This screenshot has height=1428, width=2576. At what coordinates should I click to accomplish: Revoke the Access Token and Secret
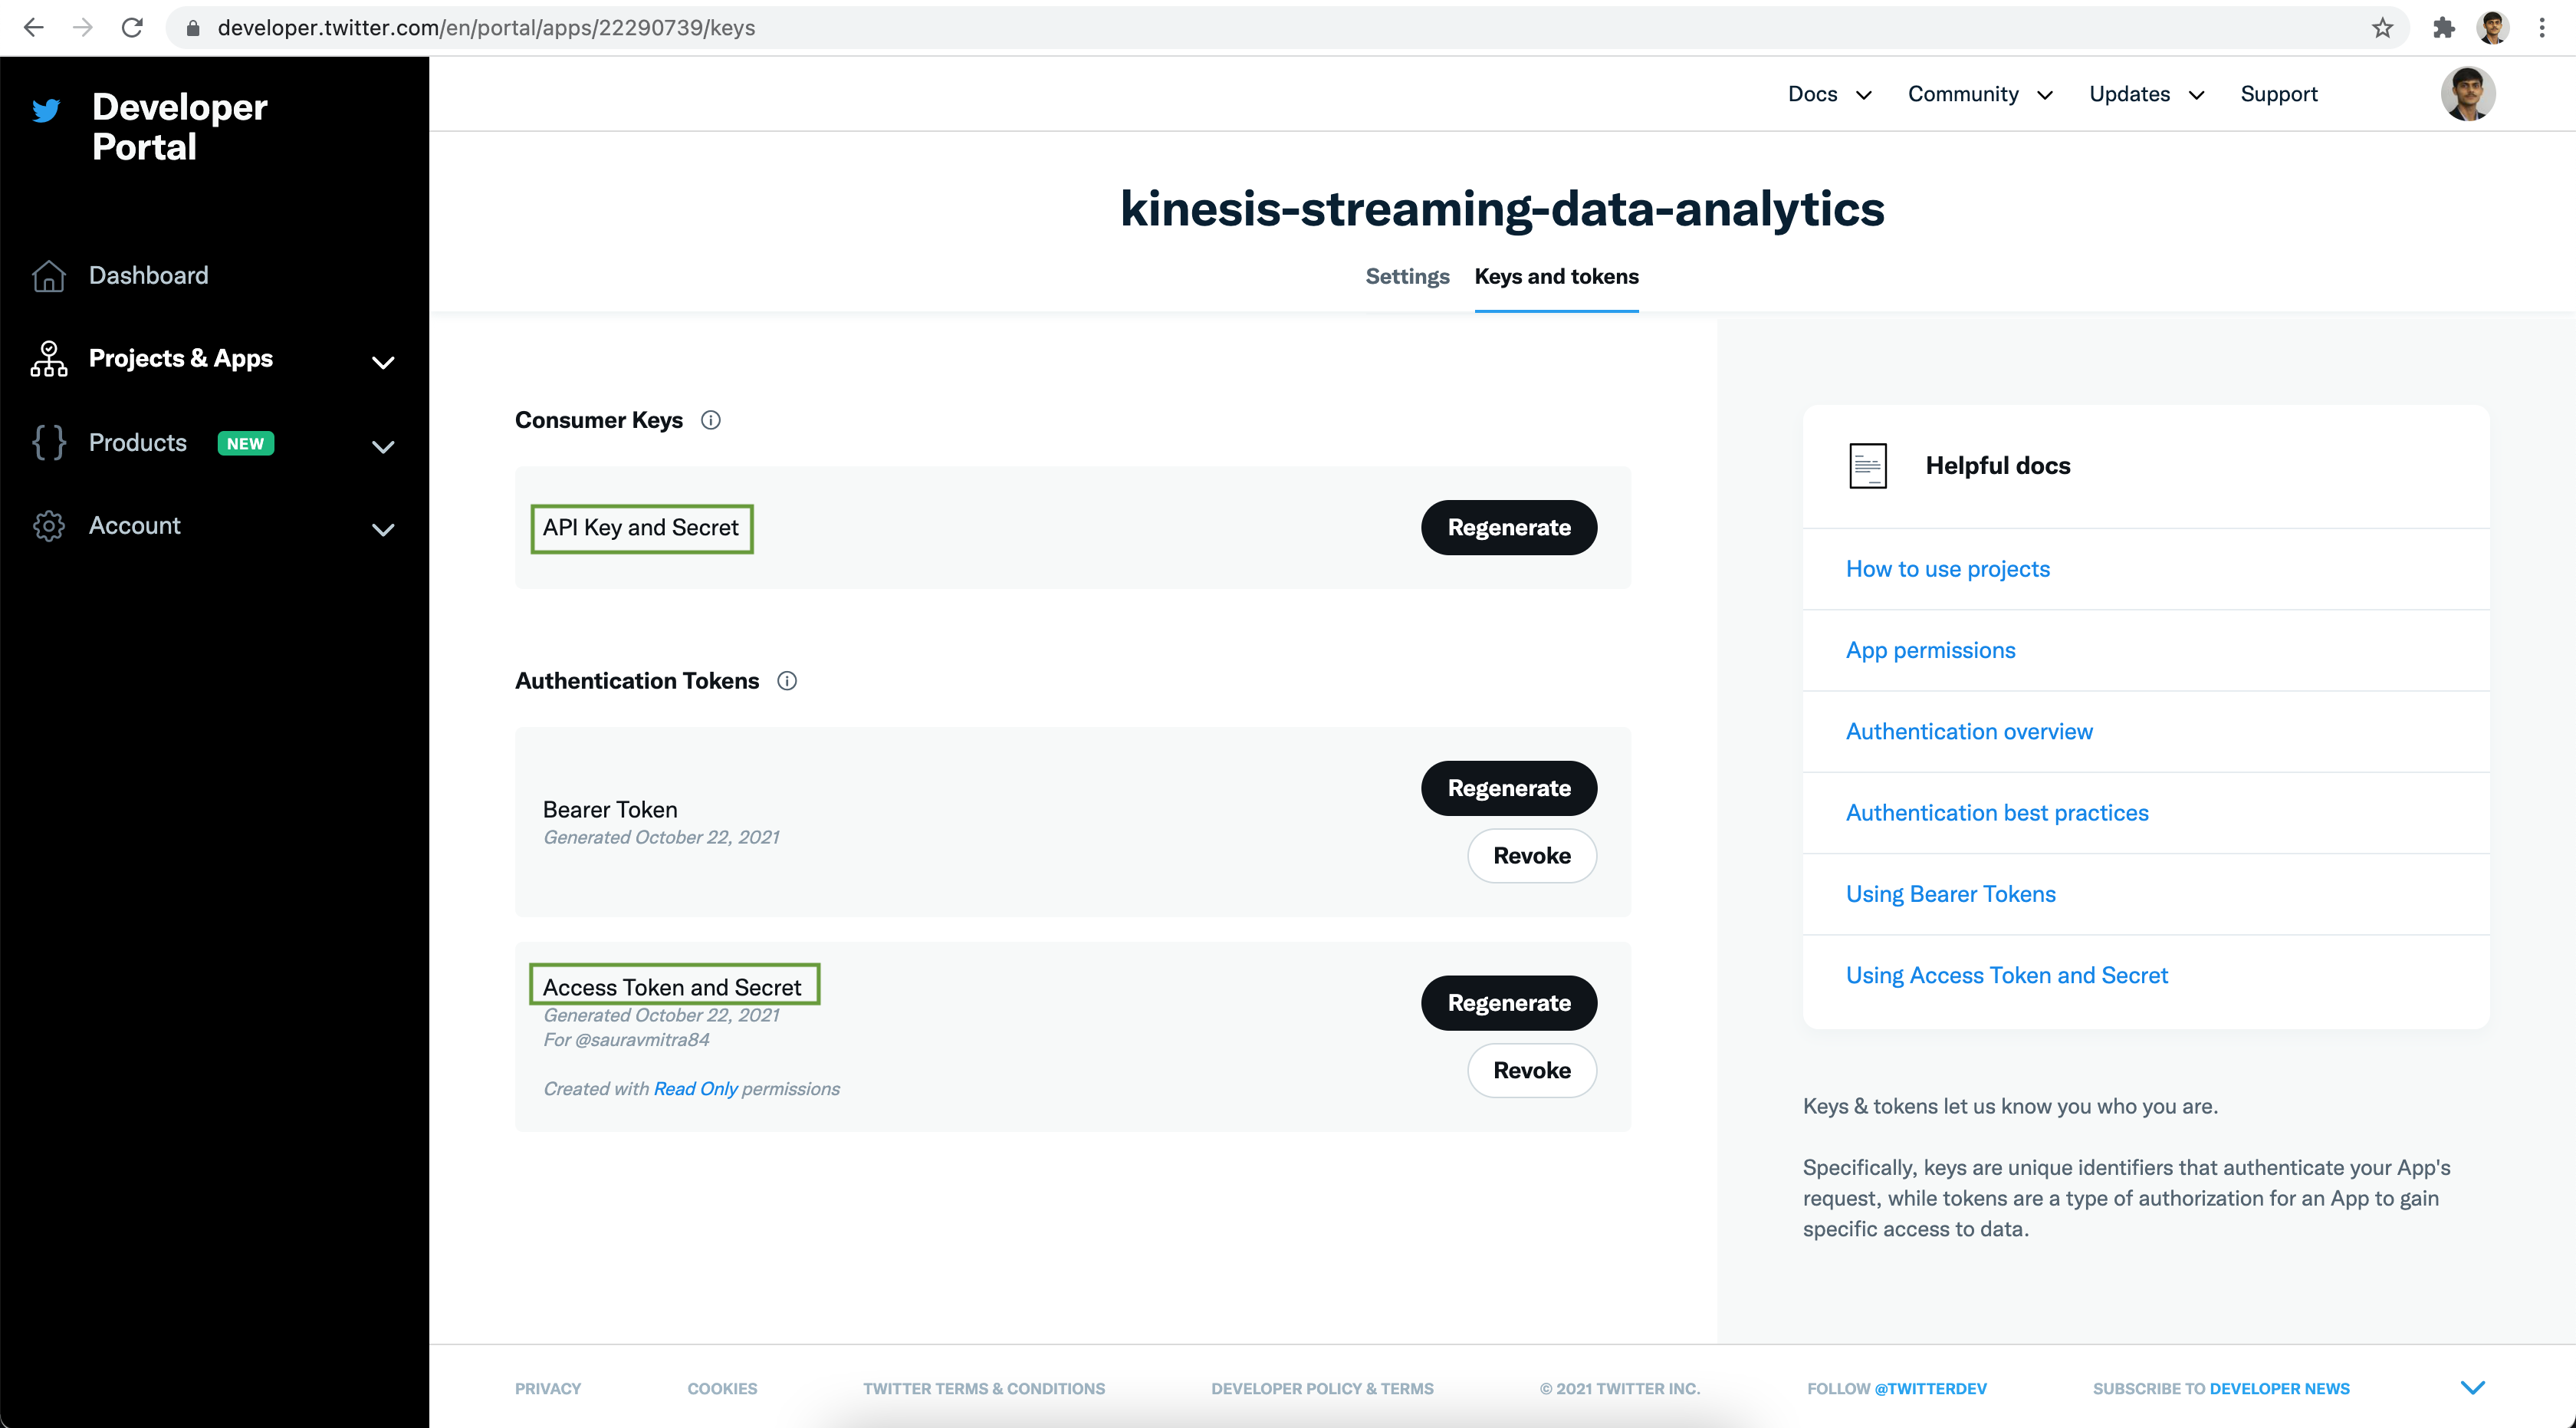(x=1531, y=1070)
